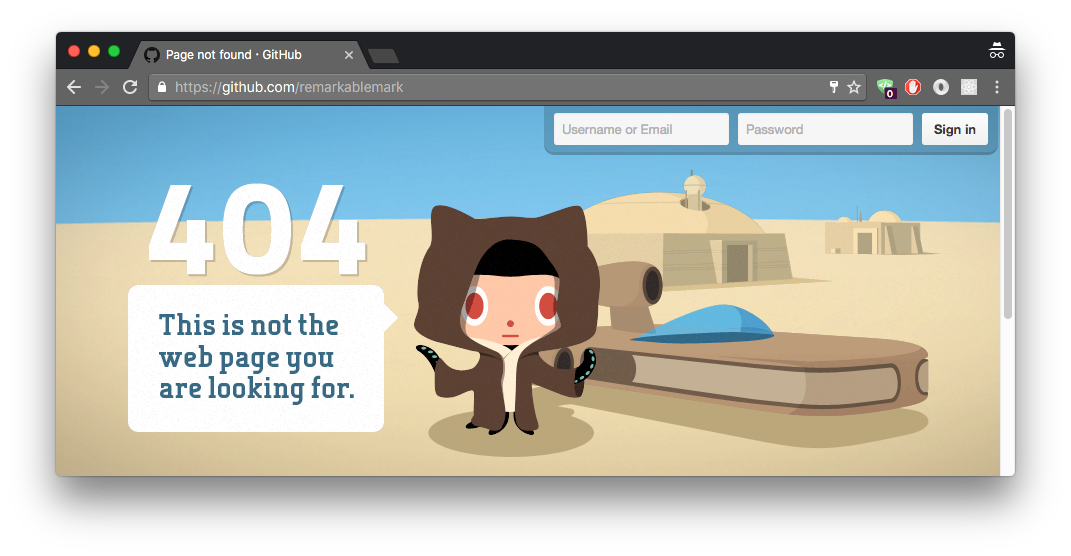1071x556 pixels.
Task: Click the red stop-hand adblock extension
Action: click(x=913, y=87)
